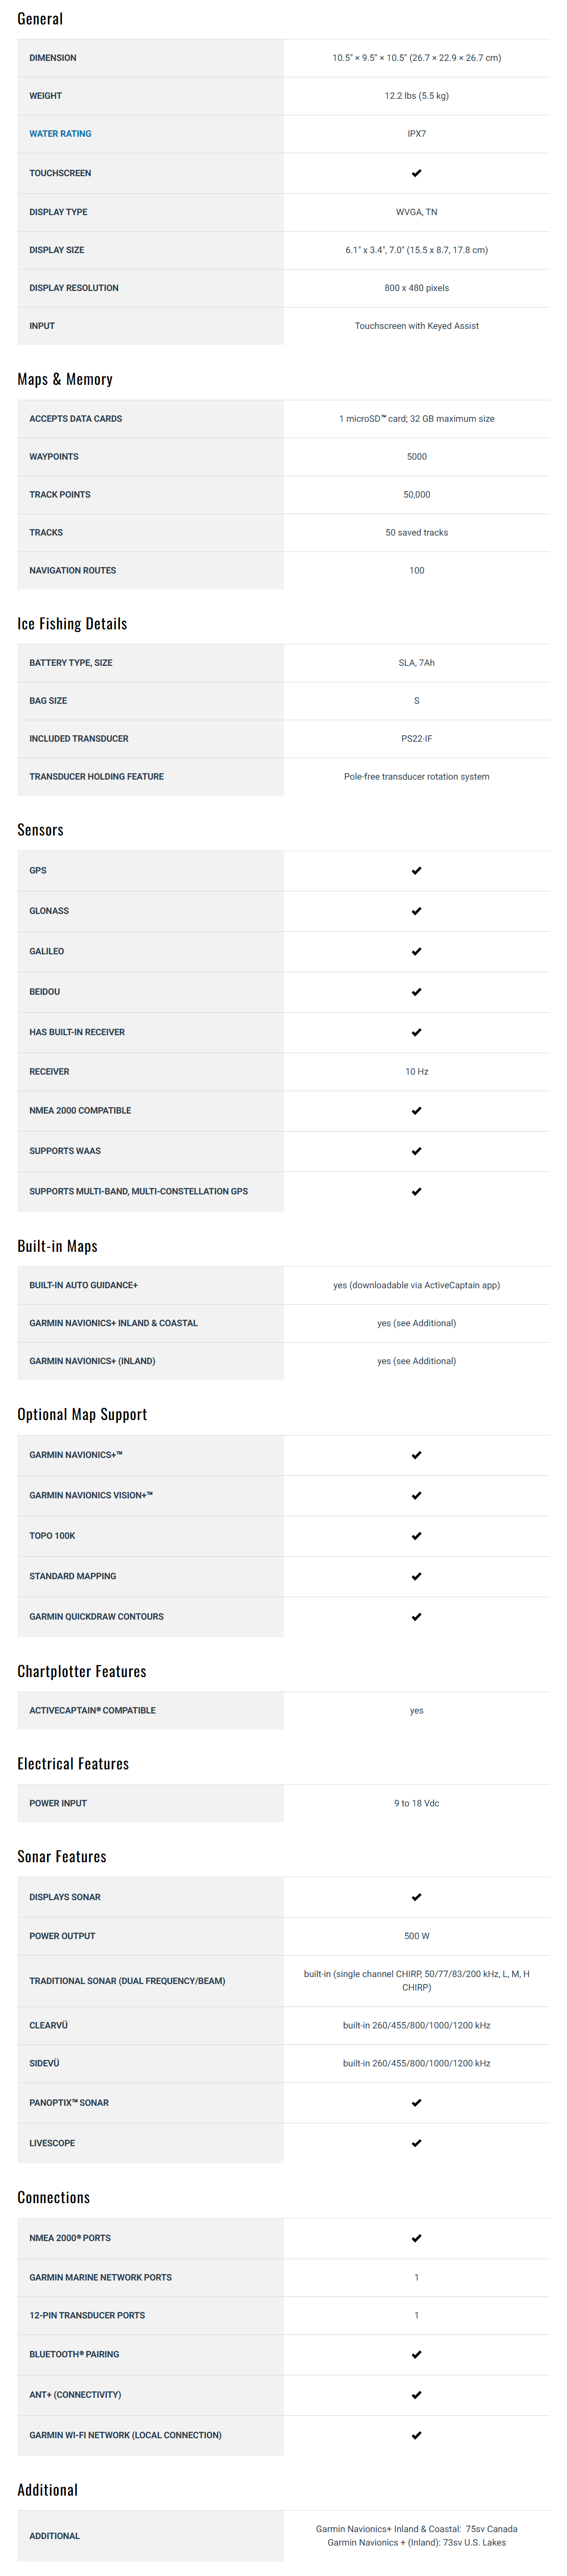Image resolution: width=567 pixels, height=2576 pixels.
Task: Open the Water Rating link
Action: 60,134
